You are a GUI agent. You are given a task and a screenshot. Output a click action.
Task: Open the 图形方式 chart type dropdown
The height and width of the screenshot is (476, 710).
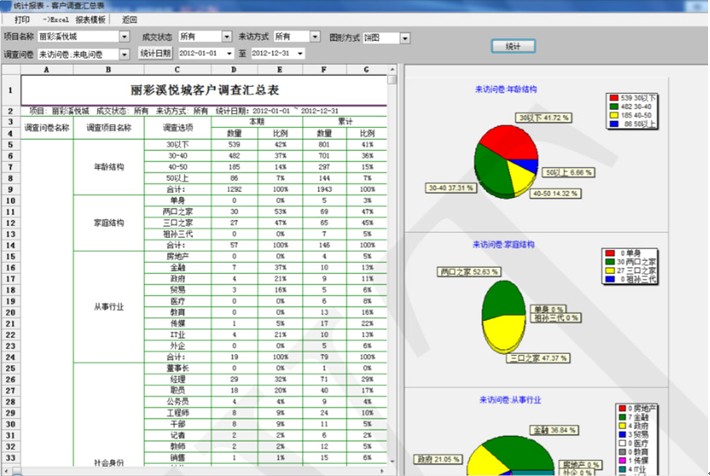pyautogui.click(x=405, y=38)
